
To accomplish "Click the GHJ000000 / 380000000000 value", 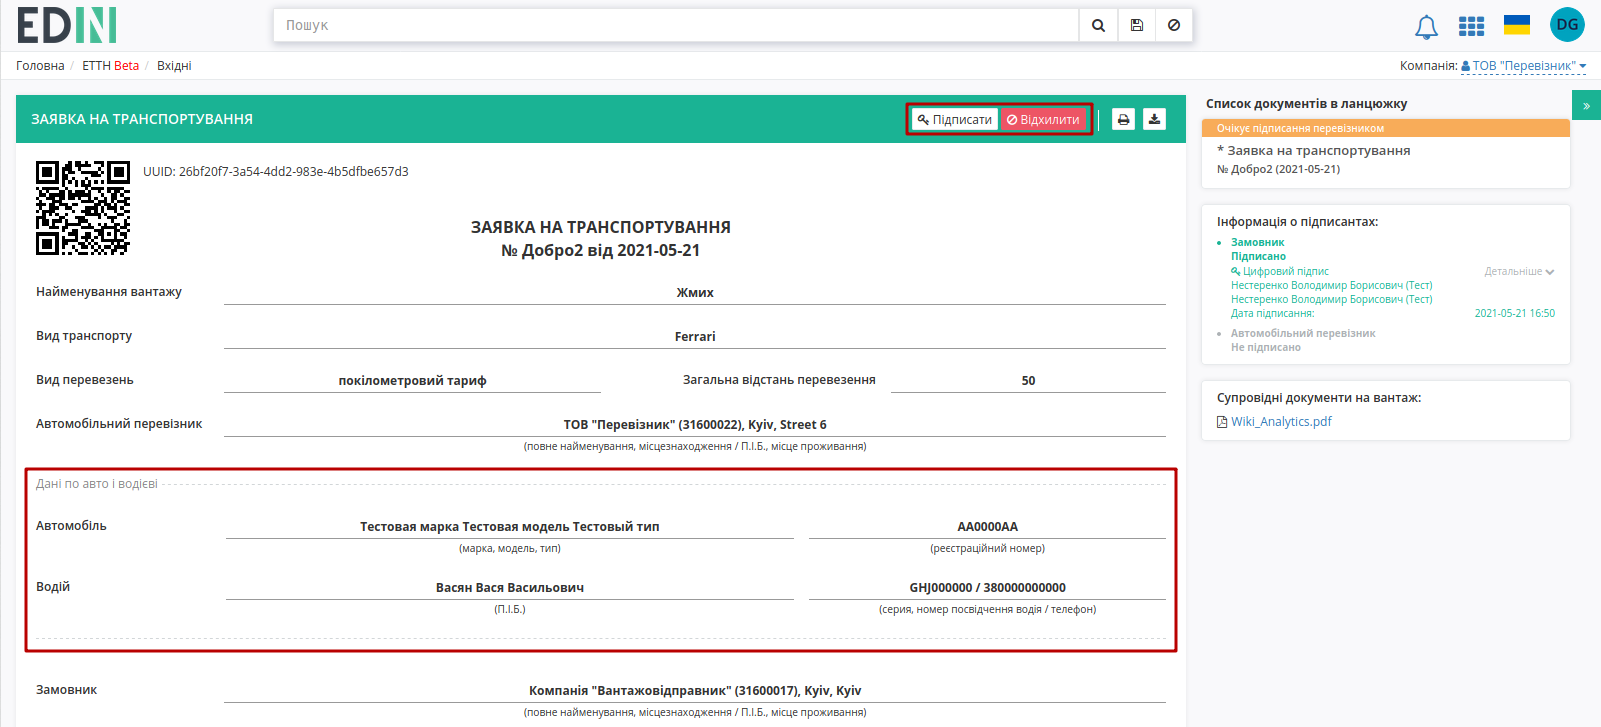I will click(x=987, y=588).
